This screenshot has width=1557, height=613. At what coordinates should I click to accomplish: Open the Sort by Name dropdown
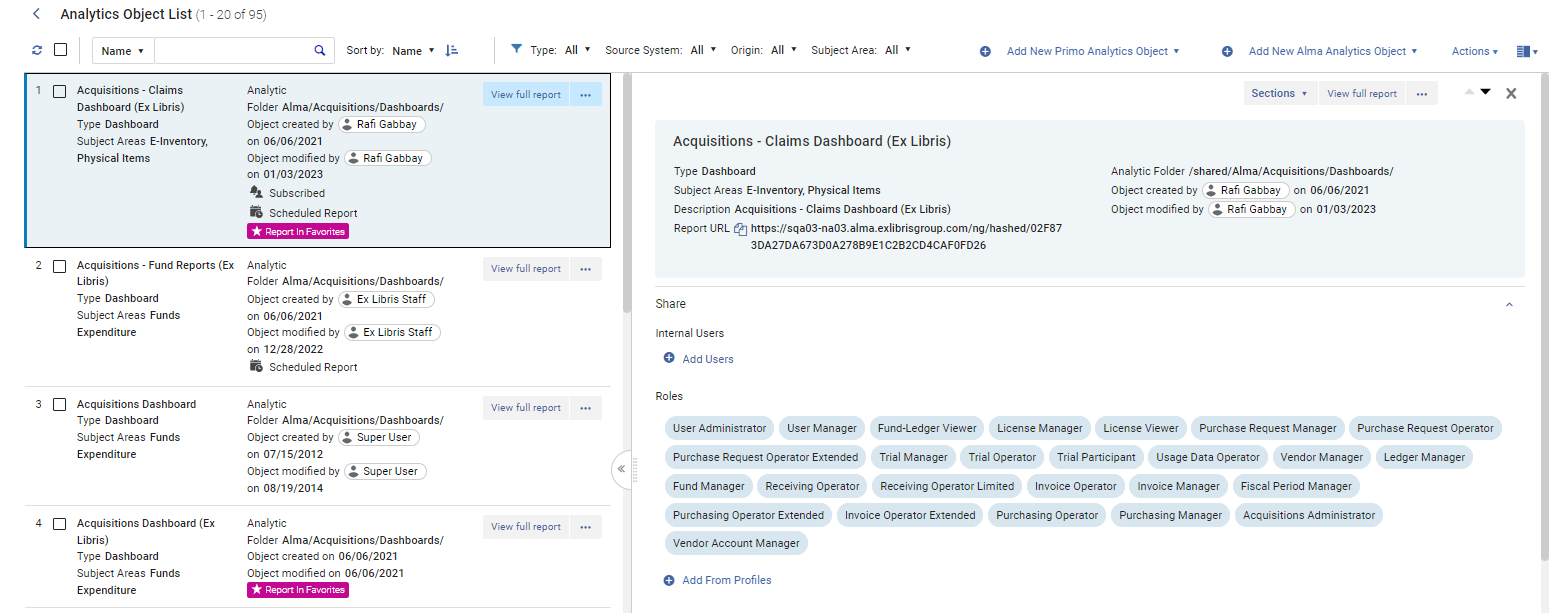pos(413,50)
